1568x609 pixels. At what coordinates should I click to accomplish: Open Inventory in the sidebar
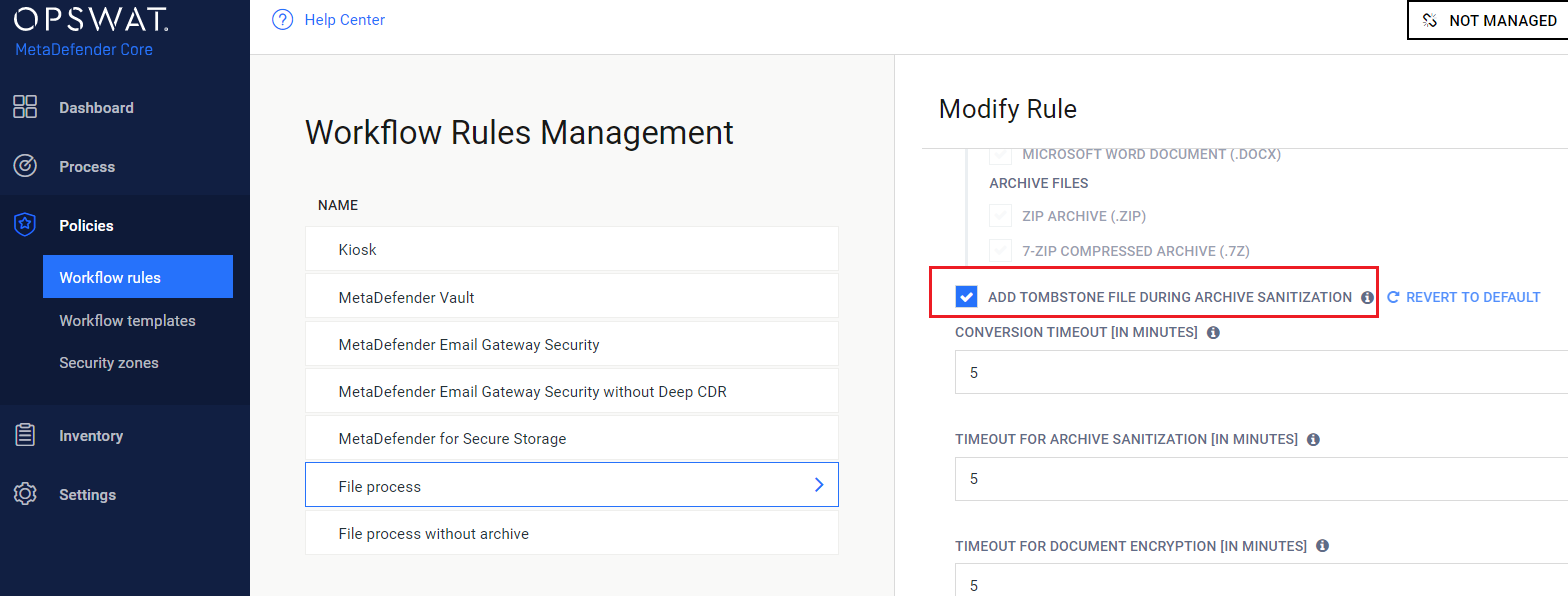[x=91, y=436]
